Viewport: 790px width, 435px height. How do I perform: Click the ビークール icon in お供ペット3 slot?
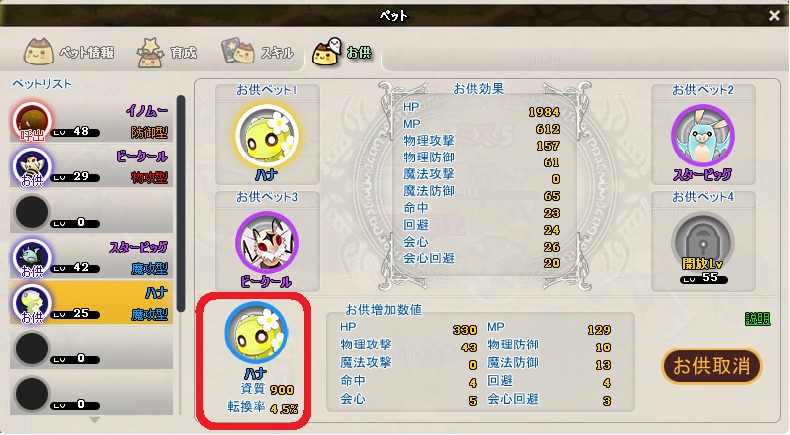[267, 243]
